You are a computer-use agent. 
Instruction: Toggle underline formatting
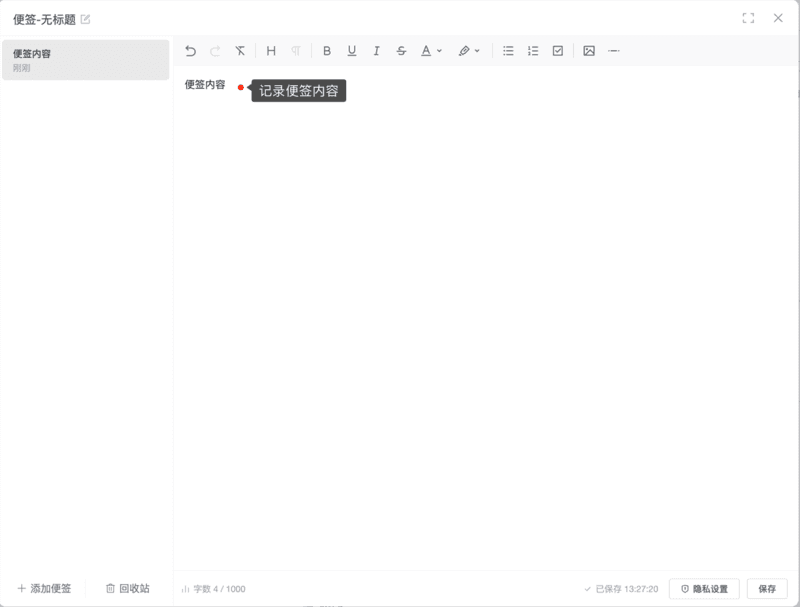(352, 50)
